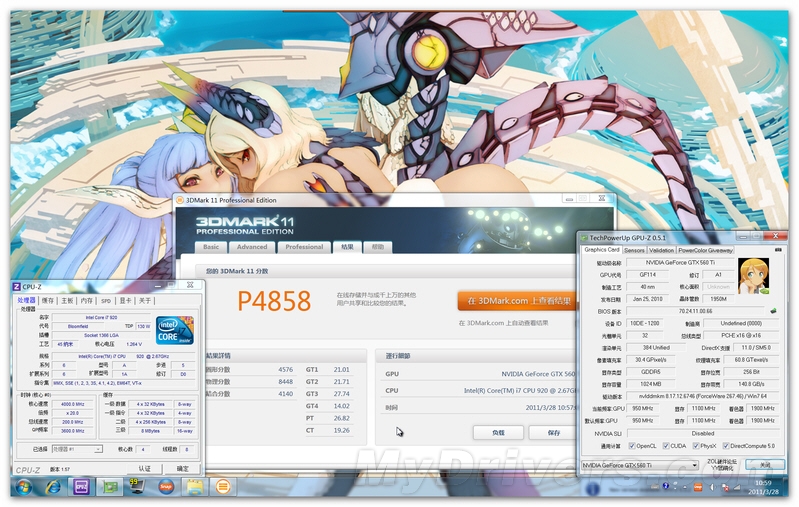Screen dimensions: 799x507
Task: Open the orange circular 3DMark taskbar icon
Action: click(223, 487)
